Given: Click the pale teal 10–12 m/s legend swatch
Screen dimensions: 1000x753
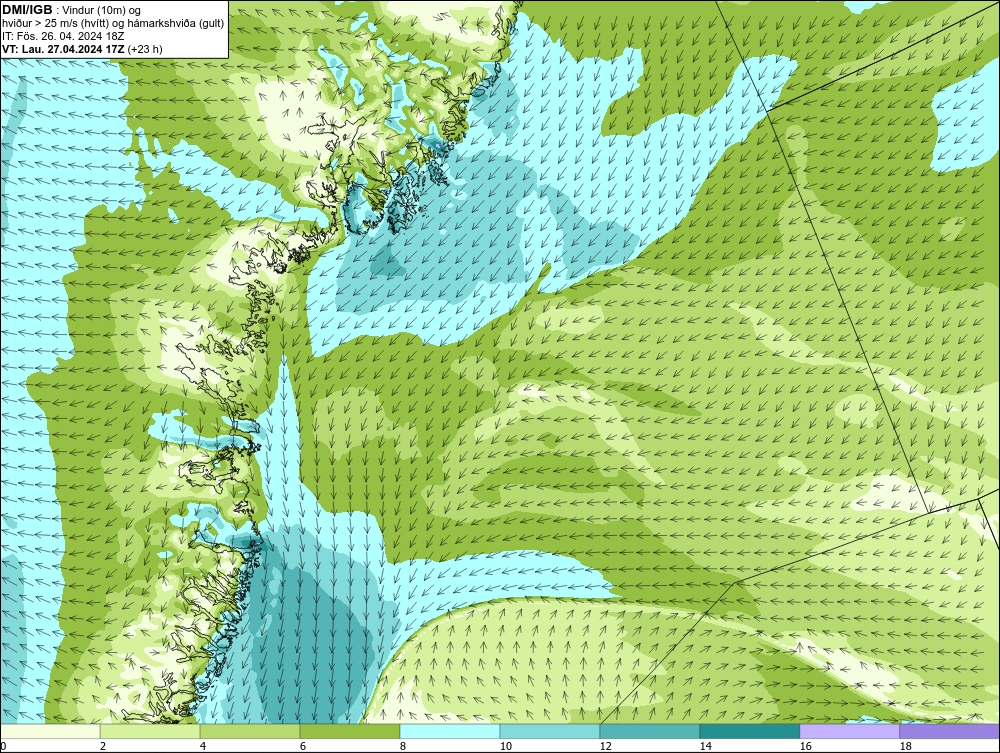Looking at the screenshot, I should click(x=550, y=731).
